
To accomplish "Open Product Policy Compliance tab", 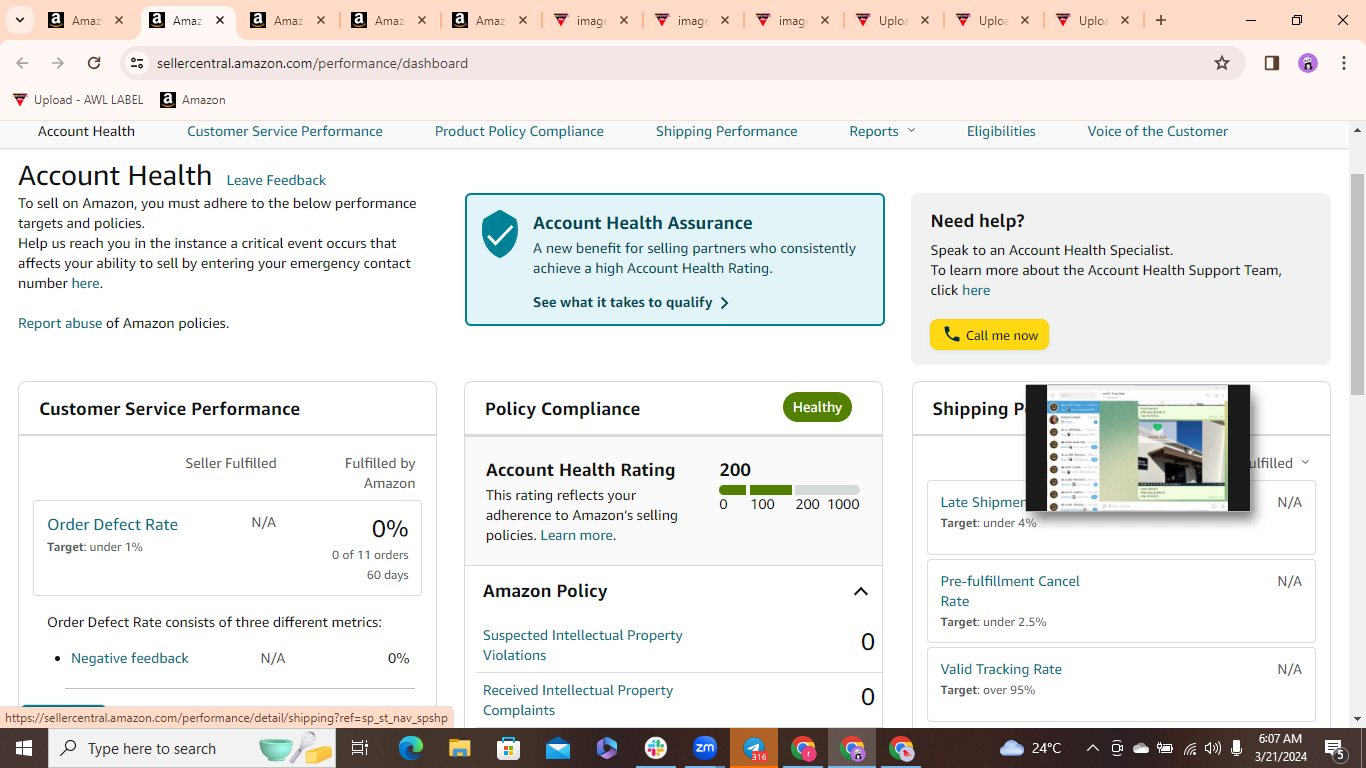I will point(519,131).
